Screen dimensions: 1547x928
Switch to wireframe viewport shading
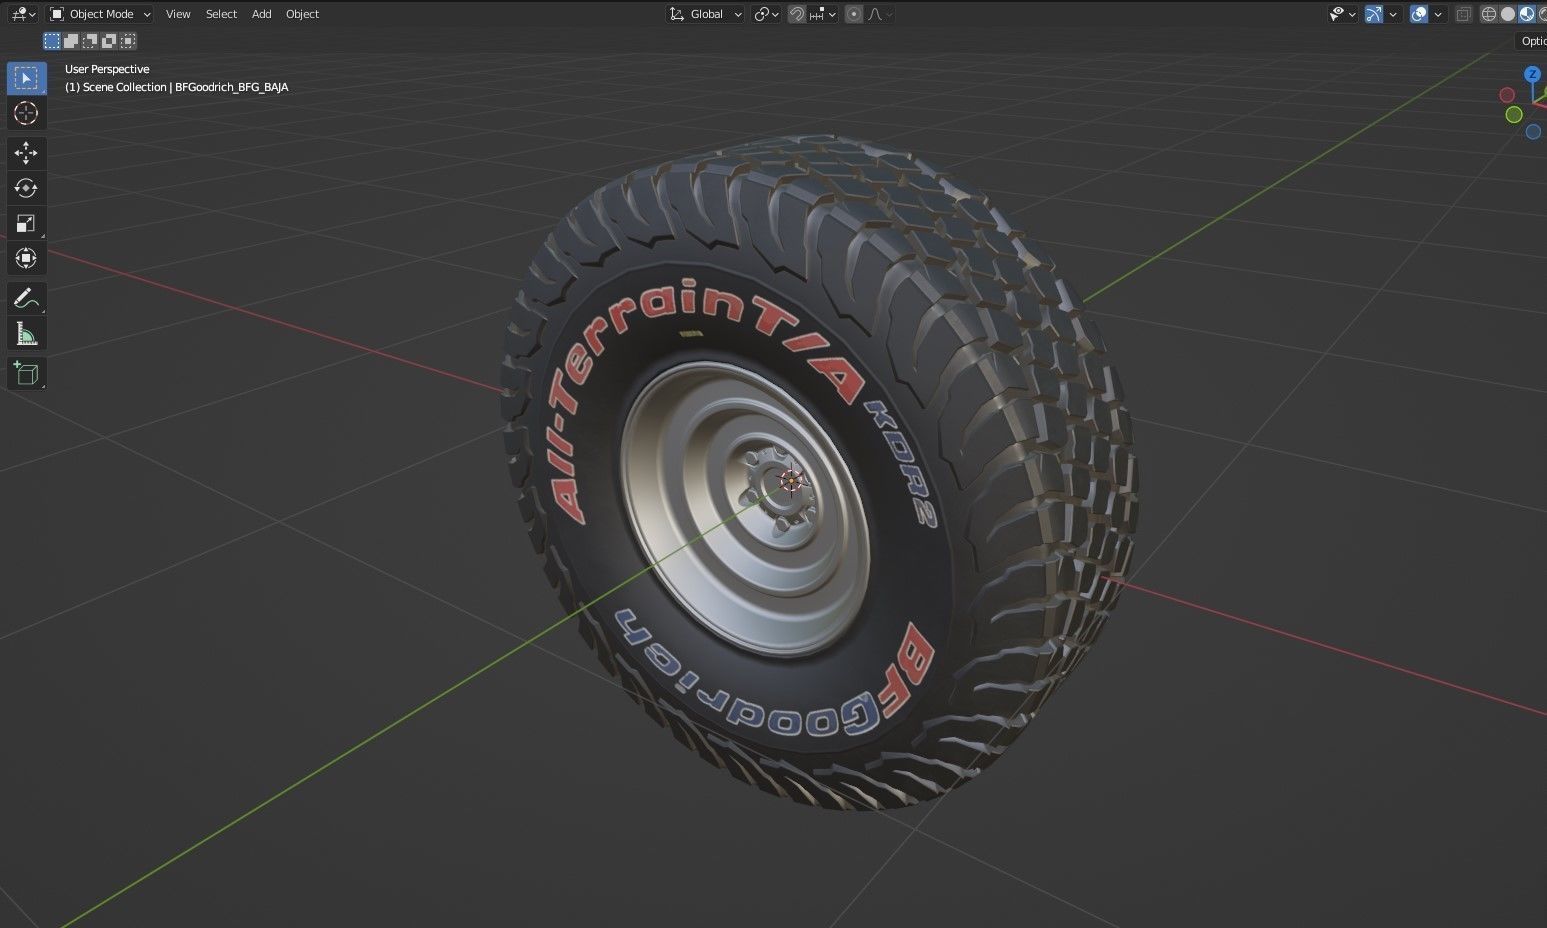(1489, 14)
